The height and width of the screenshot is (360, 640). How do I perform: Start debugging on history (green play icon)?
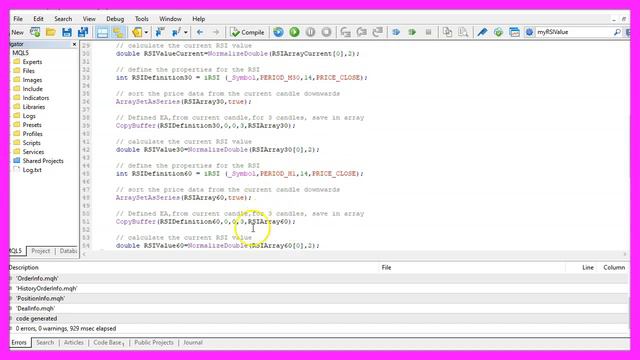pyautogui.click(x=294, y=32)
